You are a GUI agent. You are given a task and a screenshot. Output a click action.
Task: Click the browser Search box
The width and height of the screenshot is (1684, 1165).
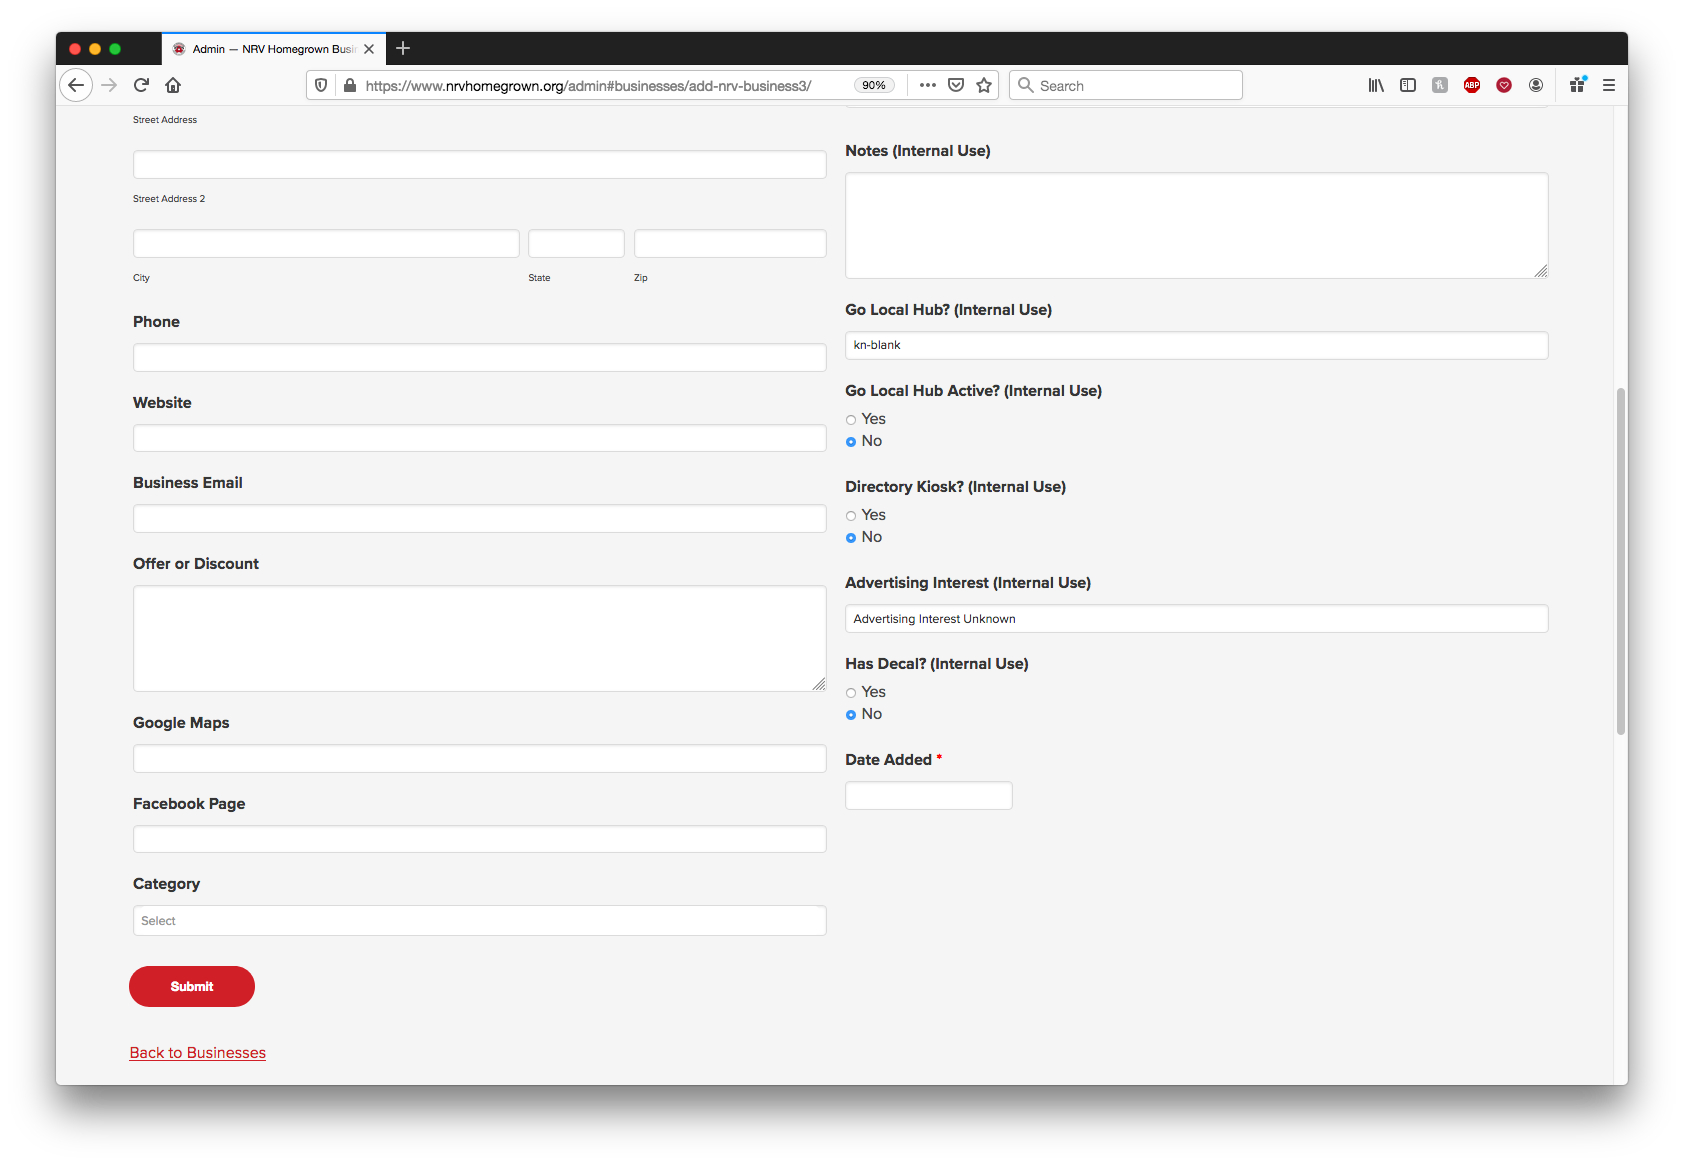1126,85
